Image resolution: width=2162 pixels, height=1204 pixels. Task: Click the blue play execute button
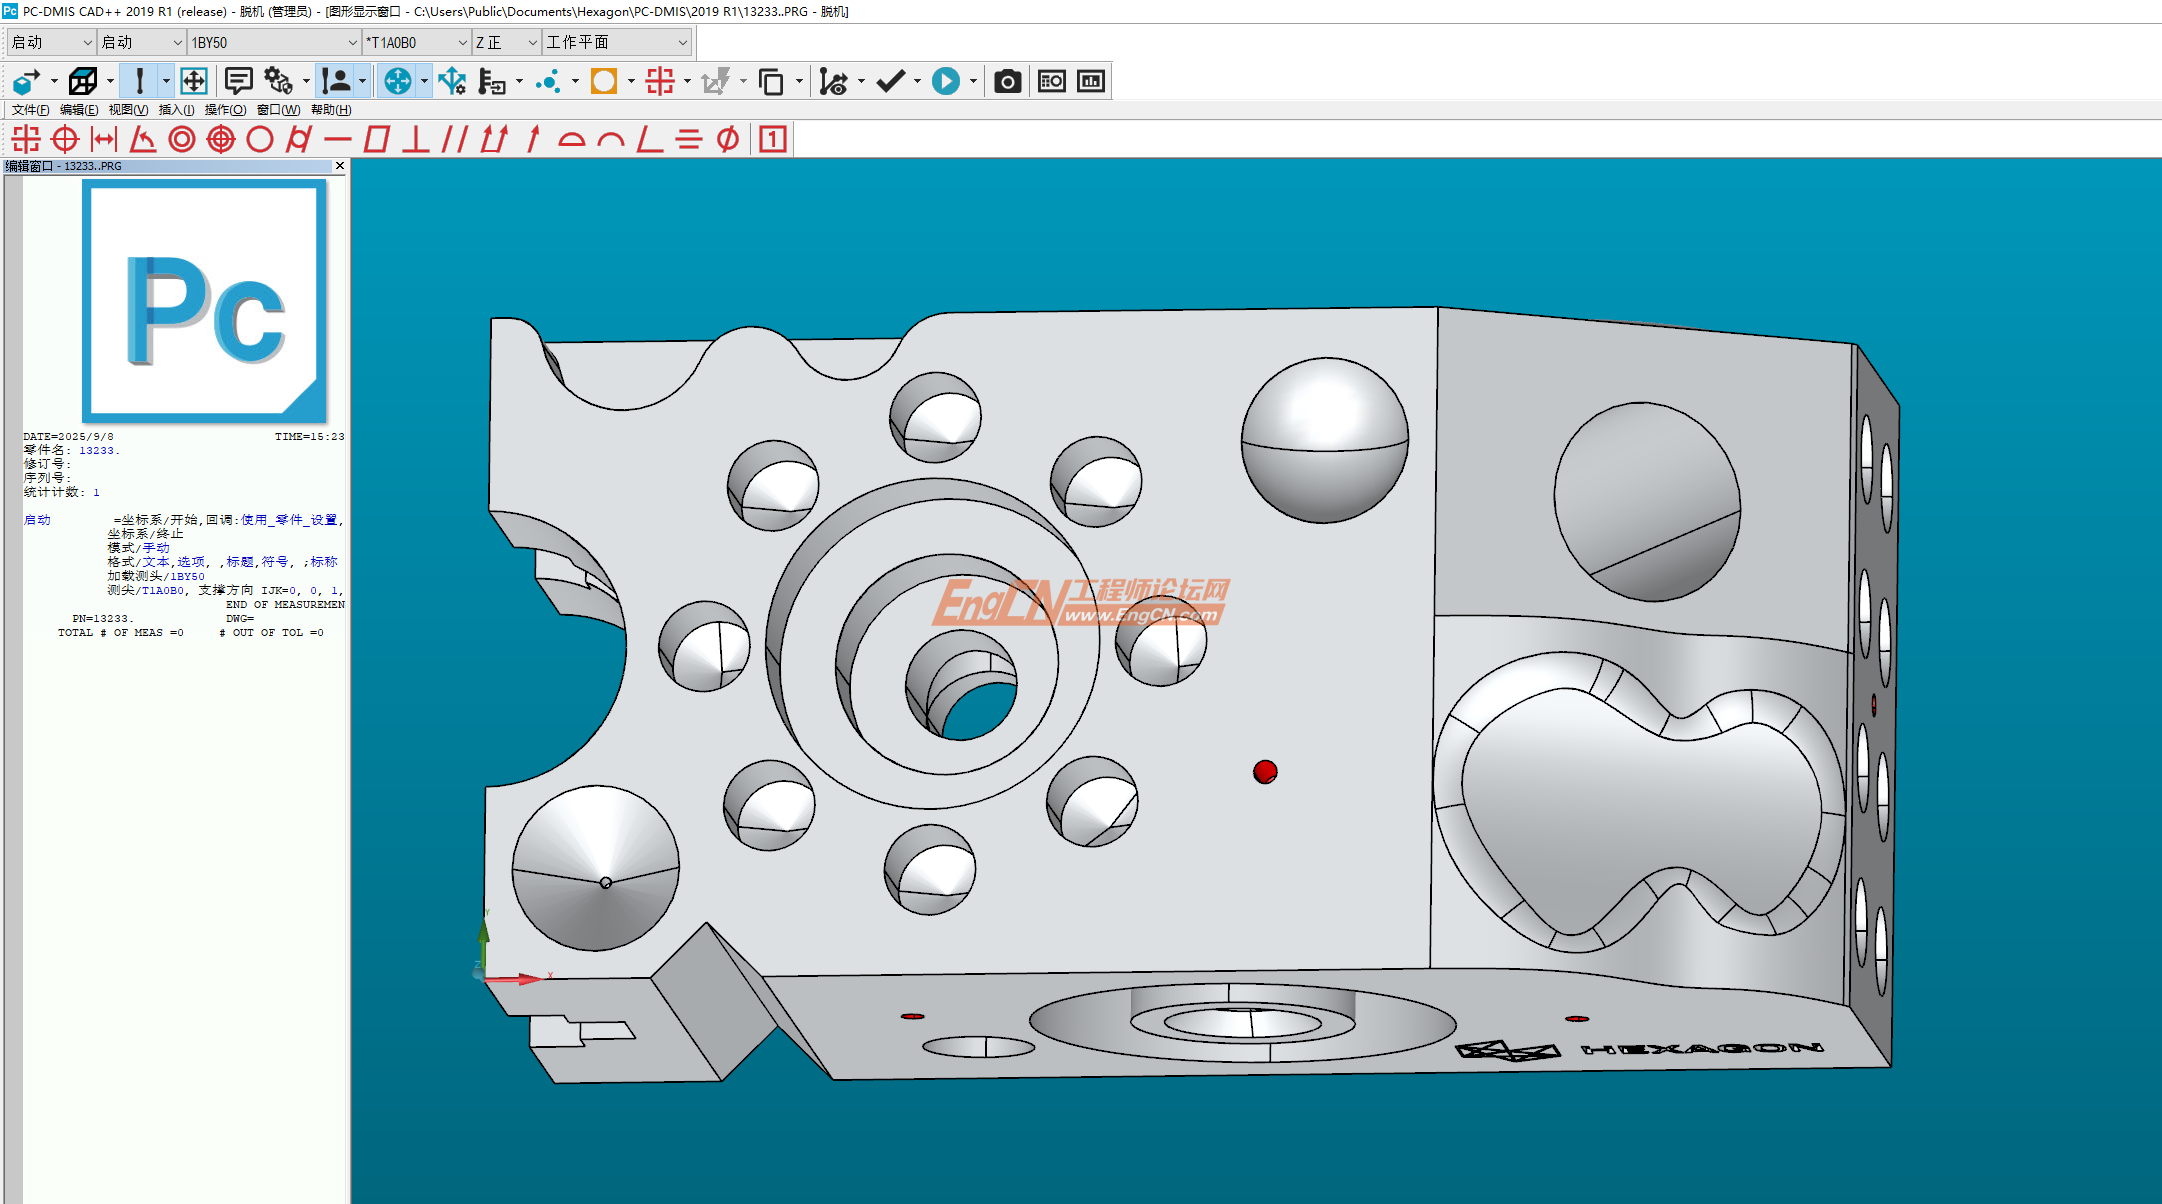[x=945, y=82]
